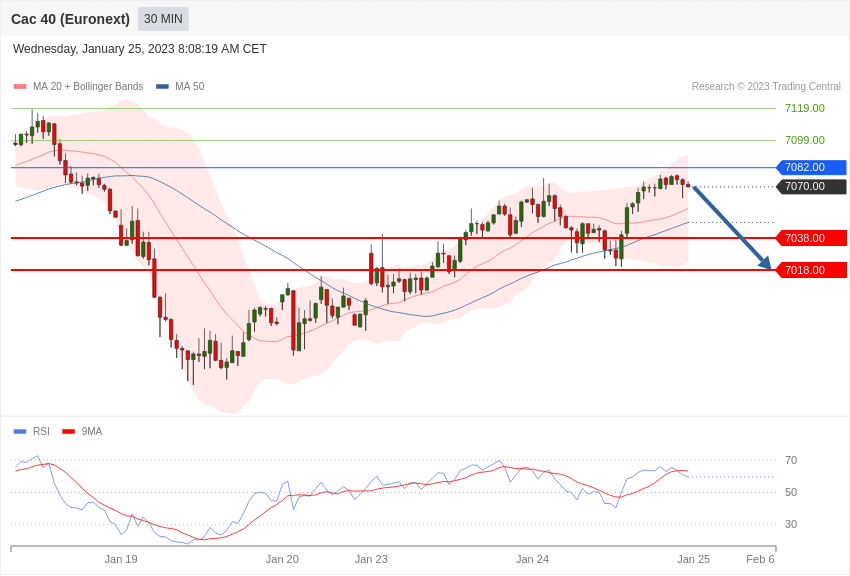Click the RSI 30 level label
This screenshot has height=576, width=850.
click(791, 524)
